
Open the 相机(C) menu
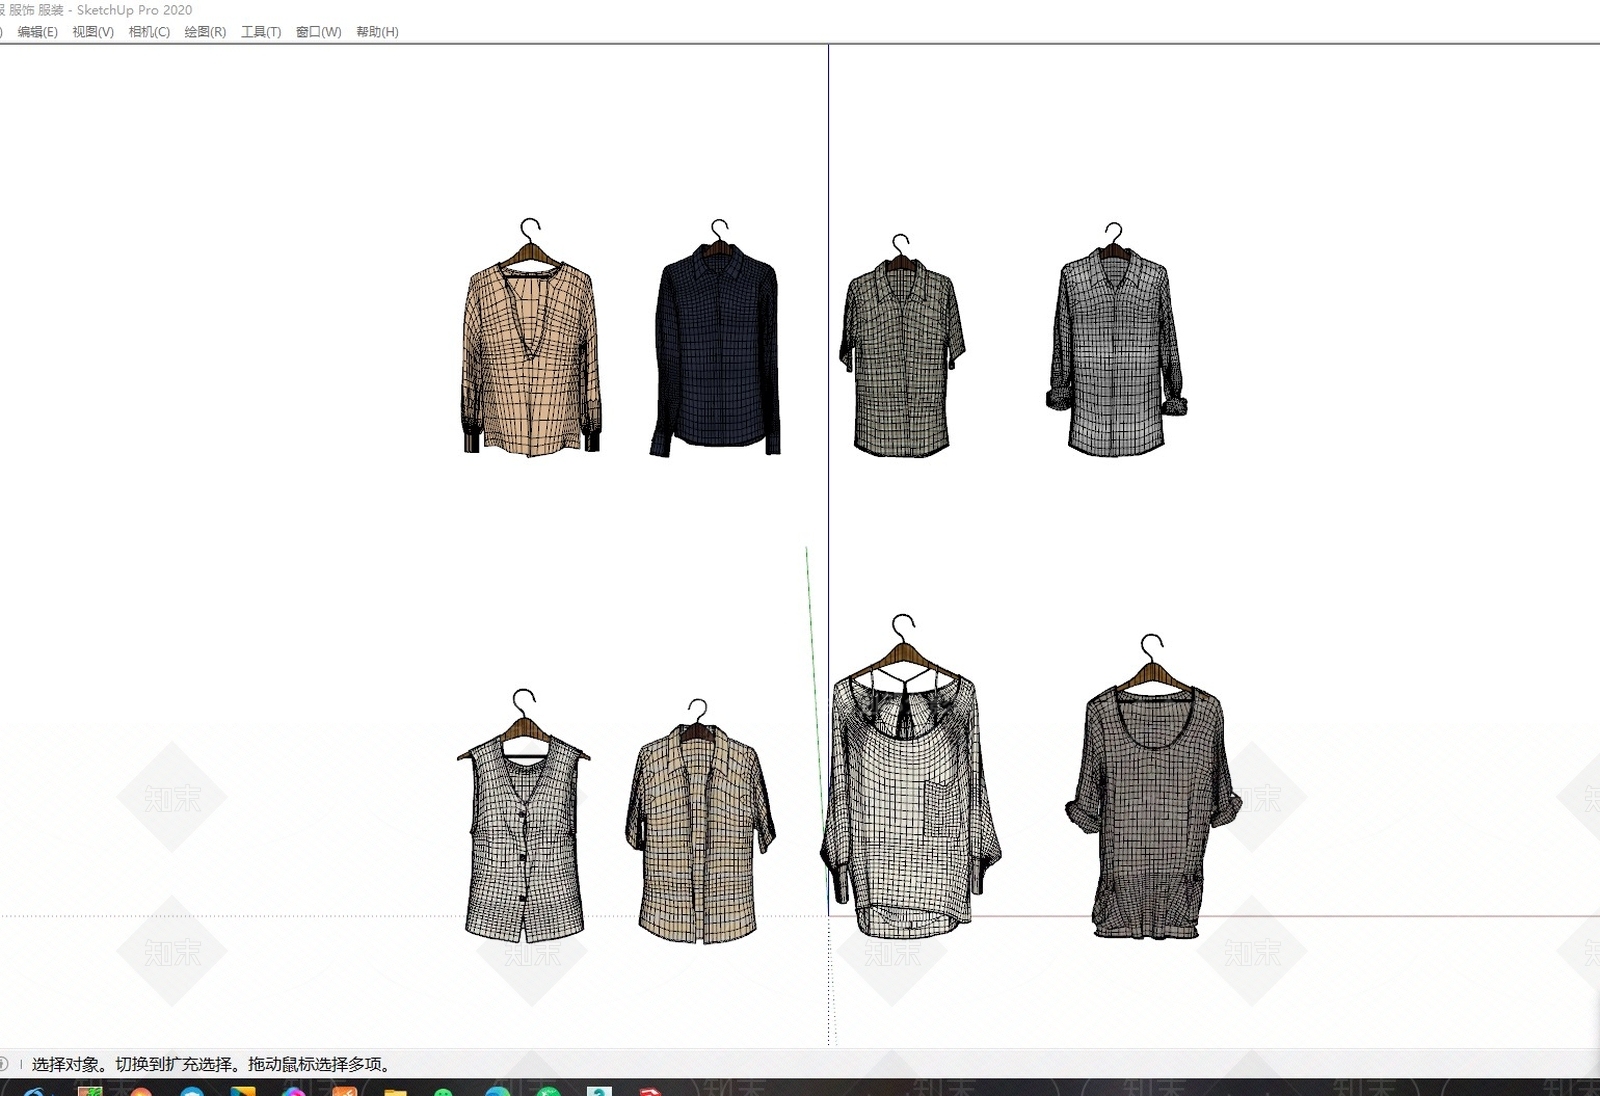pyautogui.click(x=149, y=32)
